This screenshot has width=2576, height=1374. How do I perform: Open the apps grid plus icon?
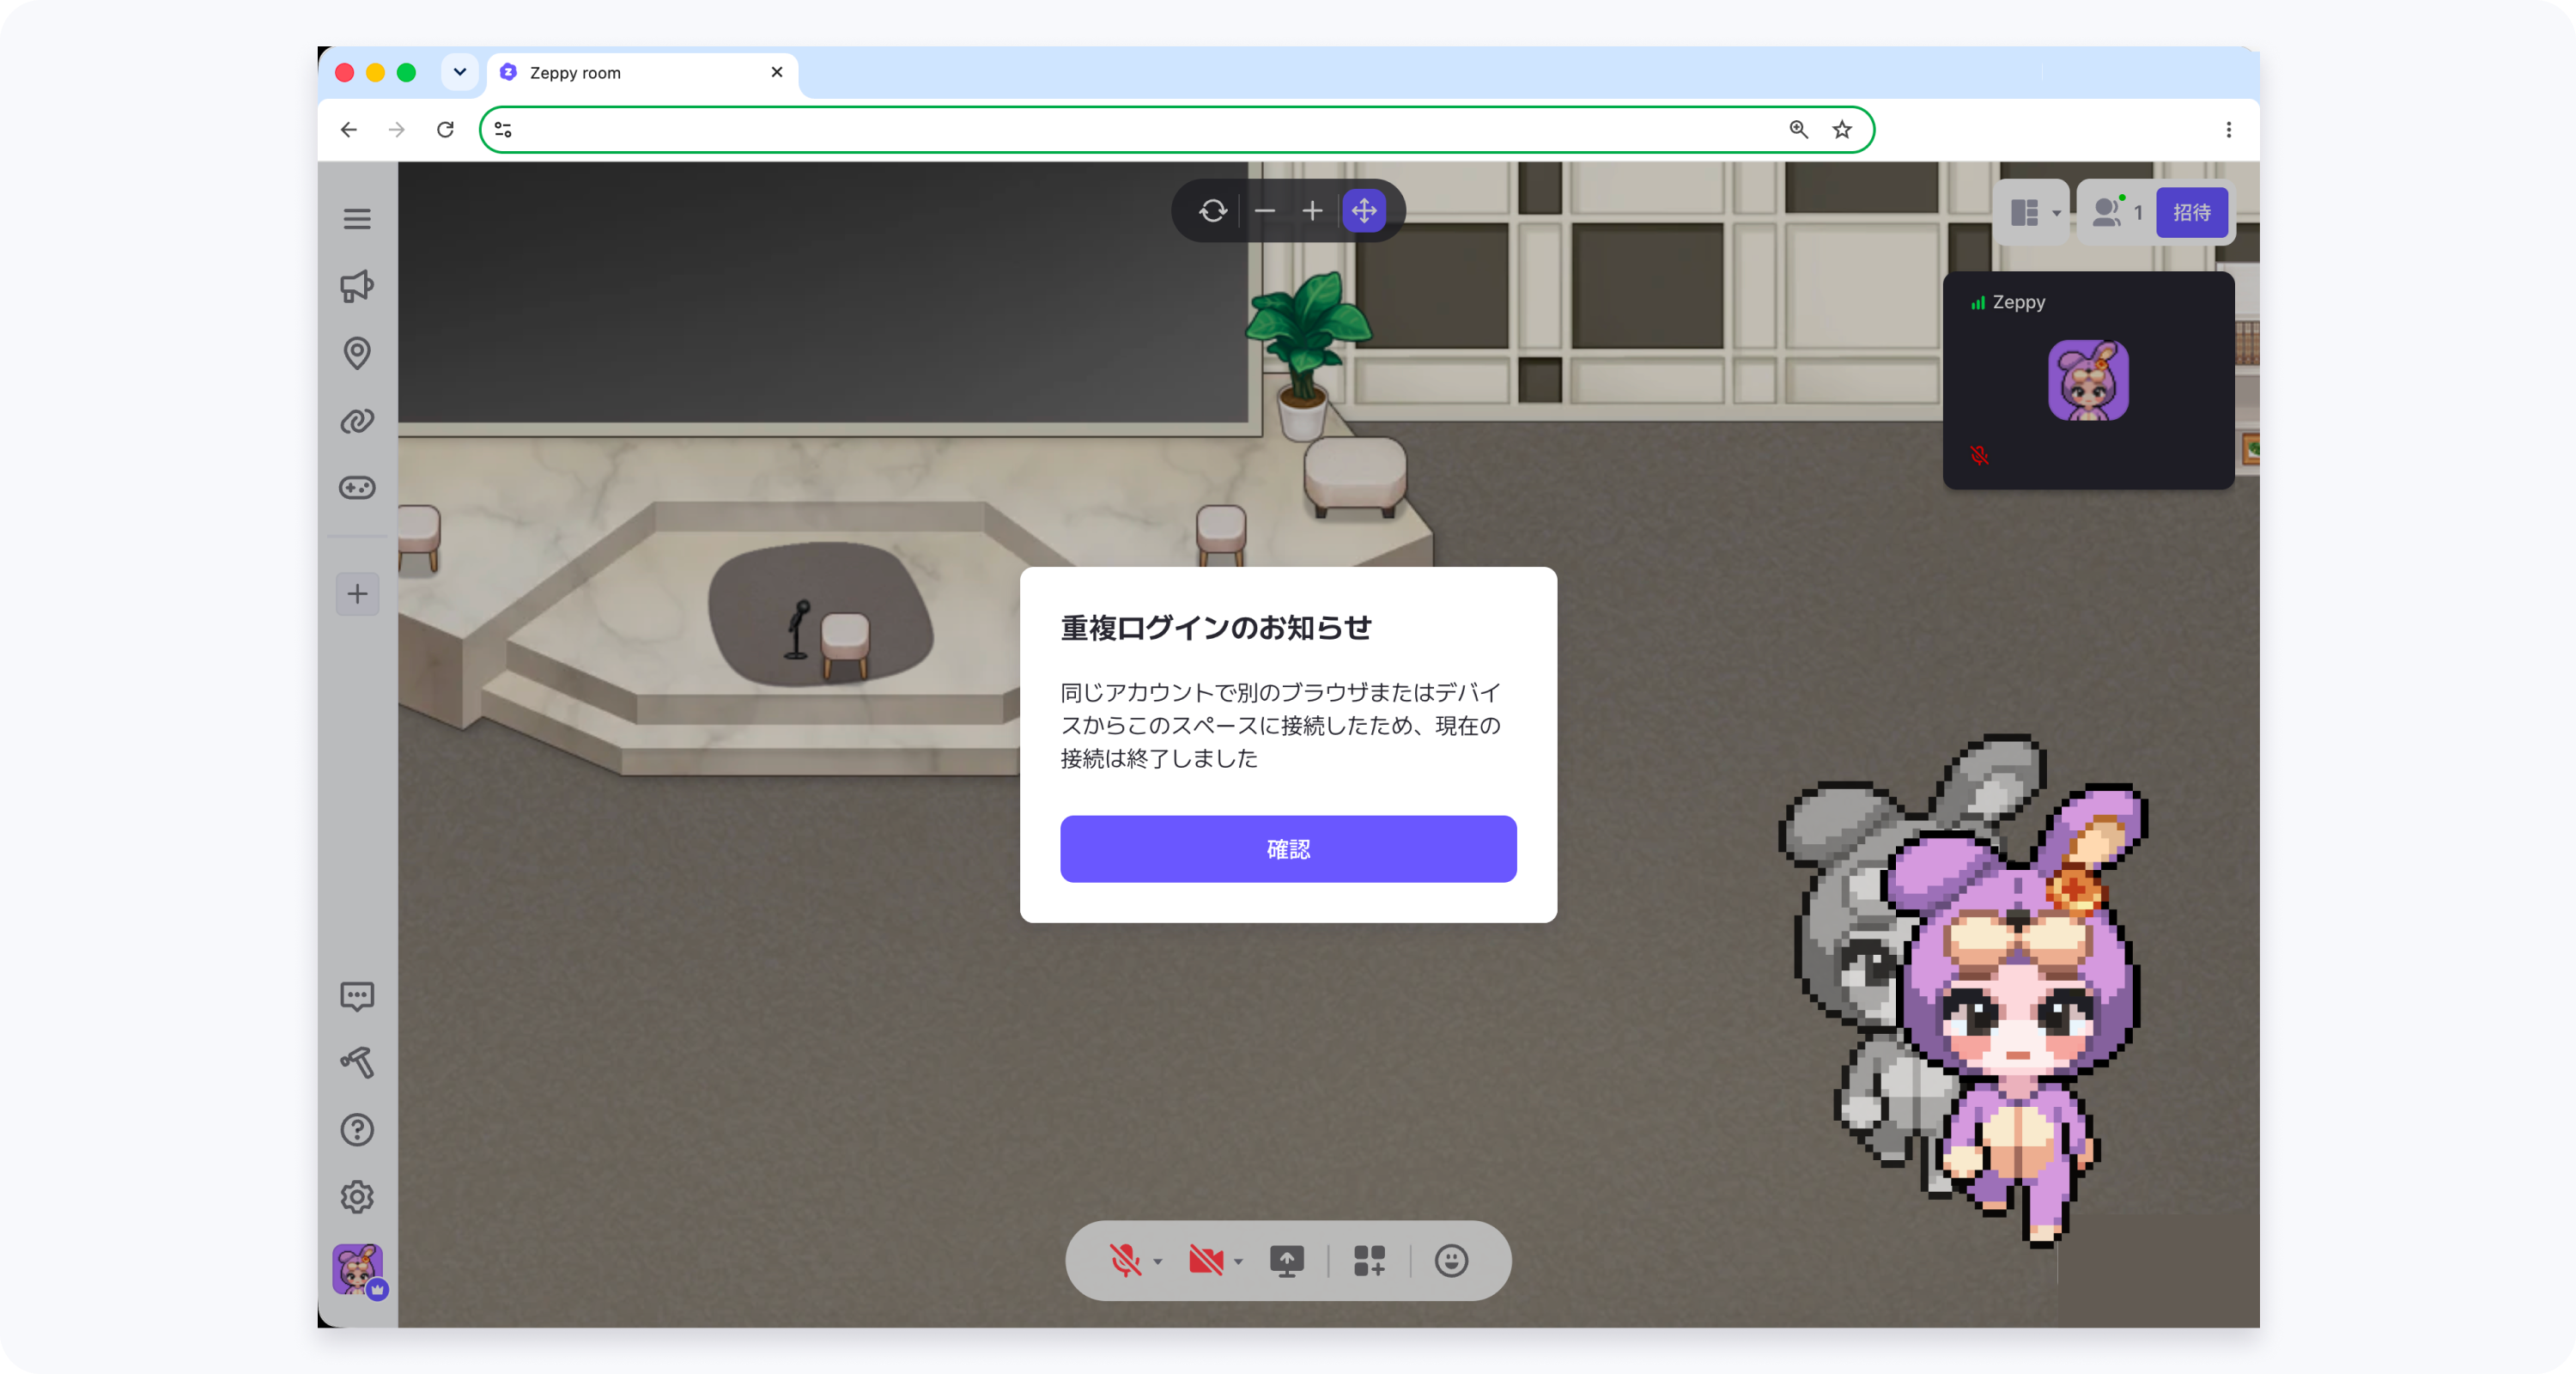[x=1369, y=1260]
